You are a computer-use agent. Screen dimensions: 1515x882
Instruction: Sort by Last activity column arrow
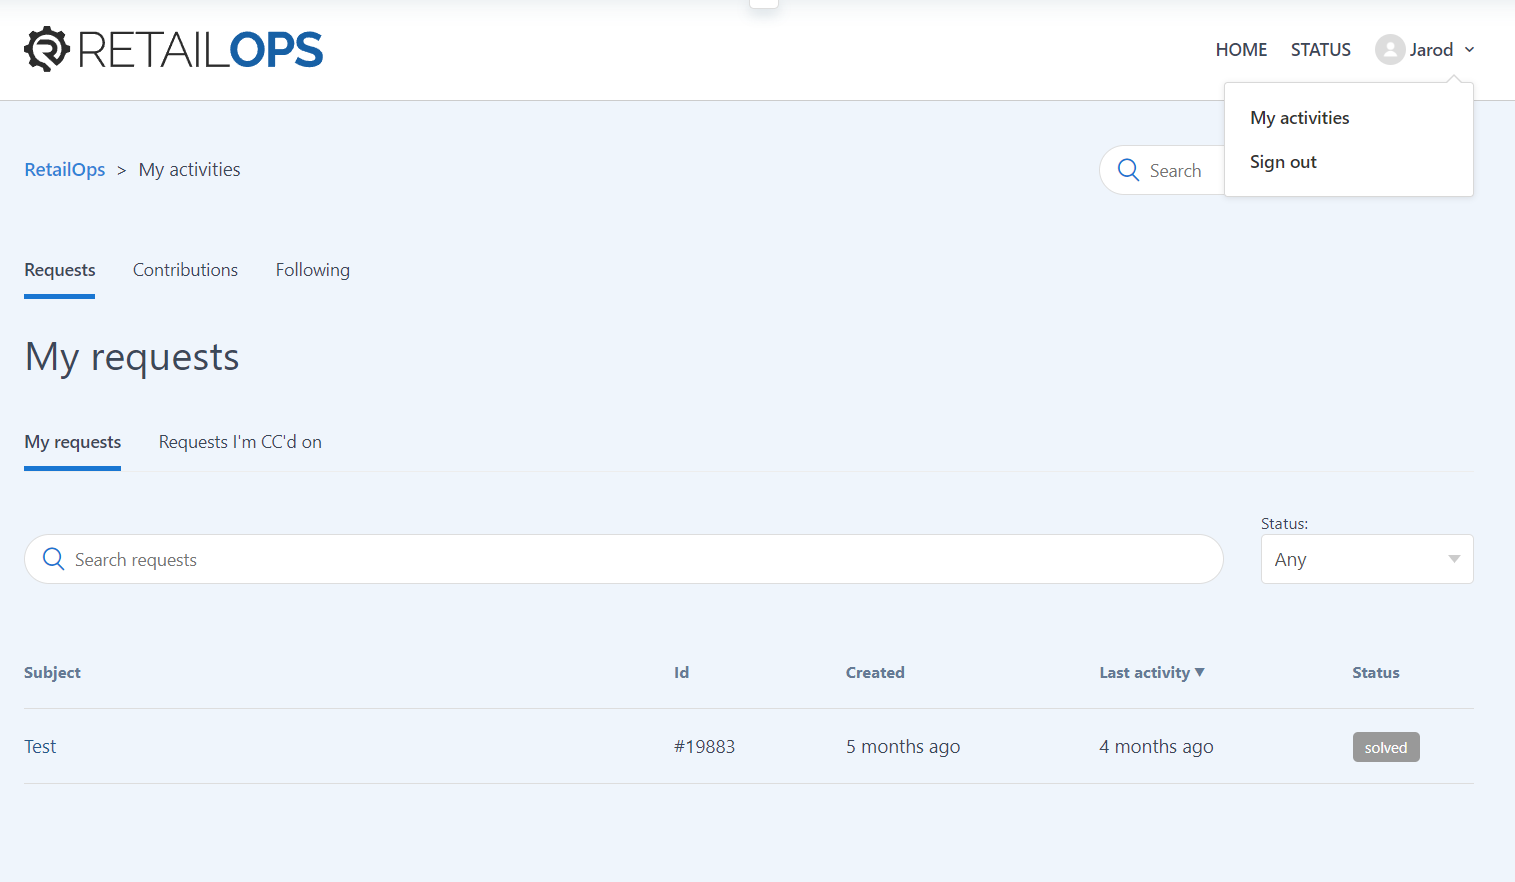[1200, 672]
